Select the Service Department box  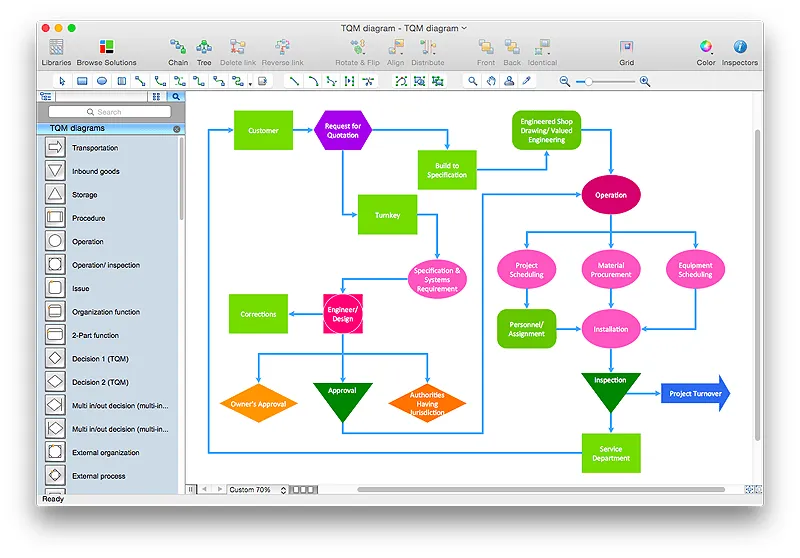[x=611, y=453]
